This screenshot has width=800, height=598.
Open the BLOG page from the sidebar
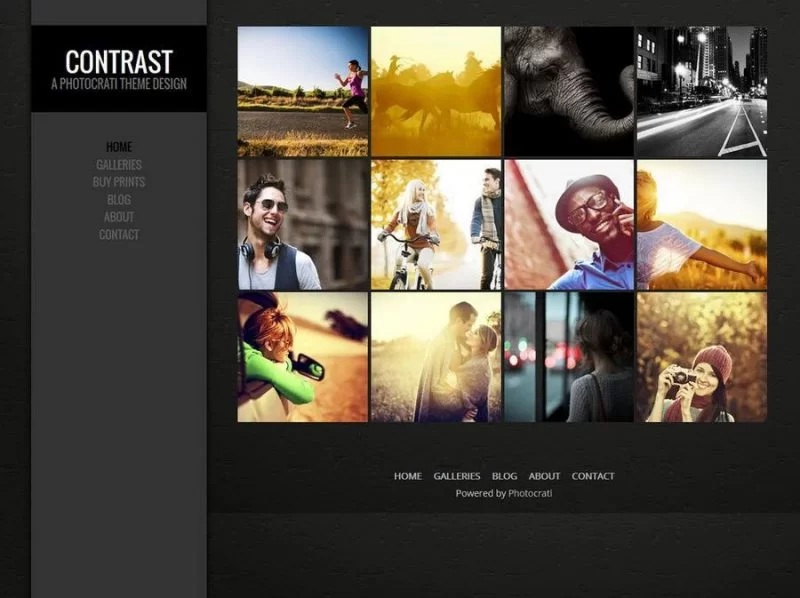pos(118,199)
